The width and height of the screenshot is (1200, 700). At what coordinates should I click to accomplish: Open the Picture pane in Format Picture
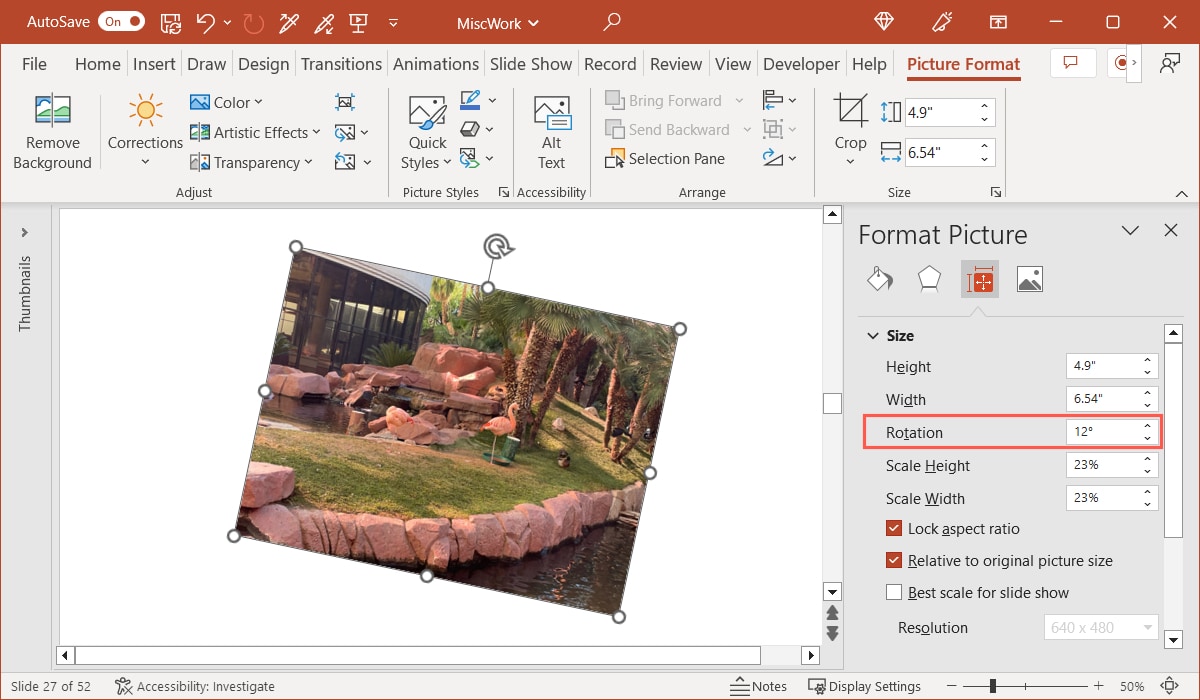click(x=1030, y=279)
